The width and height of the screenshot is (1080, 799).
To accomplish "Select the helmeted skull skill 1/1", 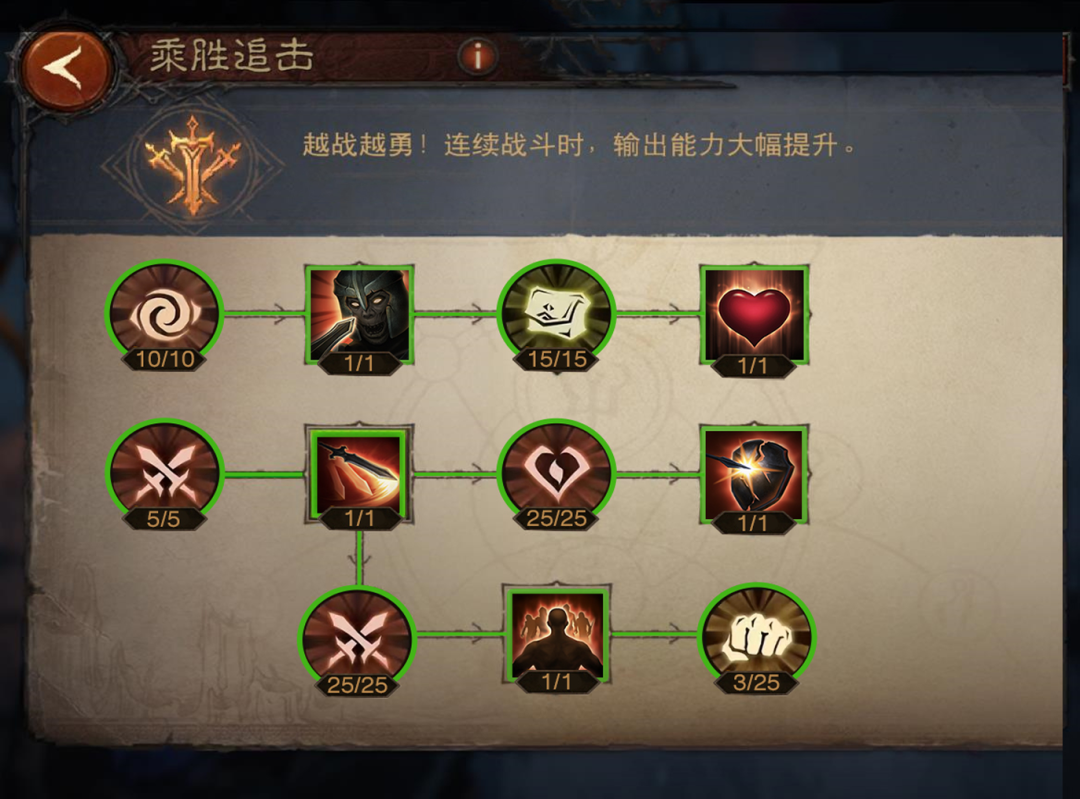I will 359,318.
